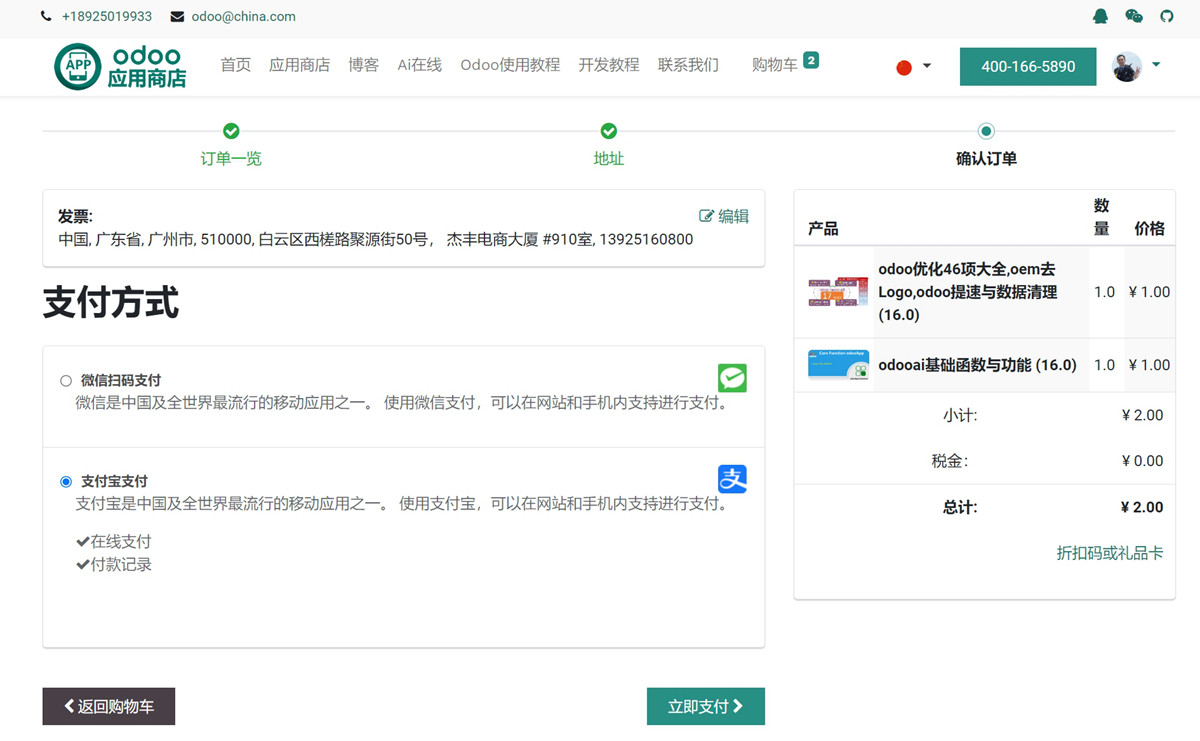
Task: Click the 总计 amount ¥ 2.00
Action: click(1142, 507)
